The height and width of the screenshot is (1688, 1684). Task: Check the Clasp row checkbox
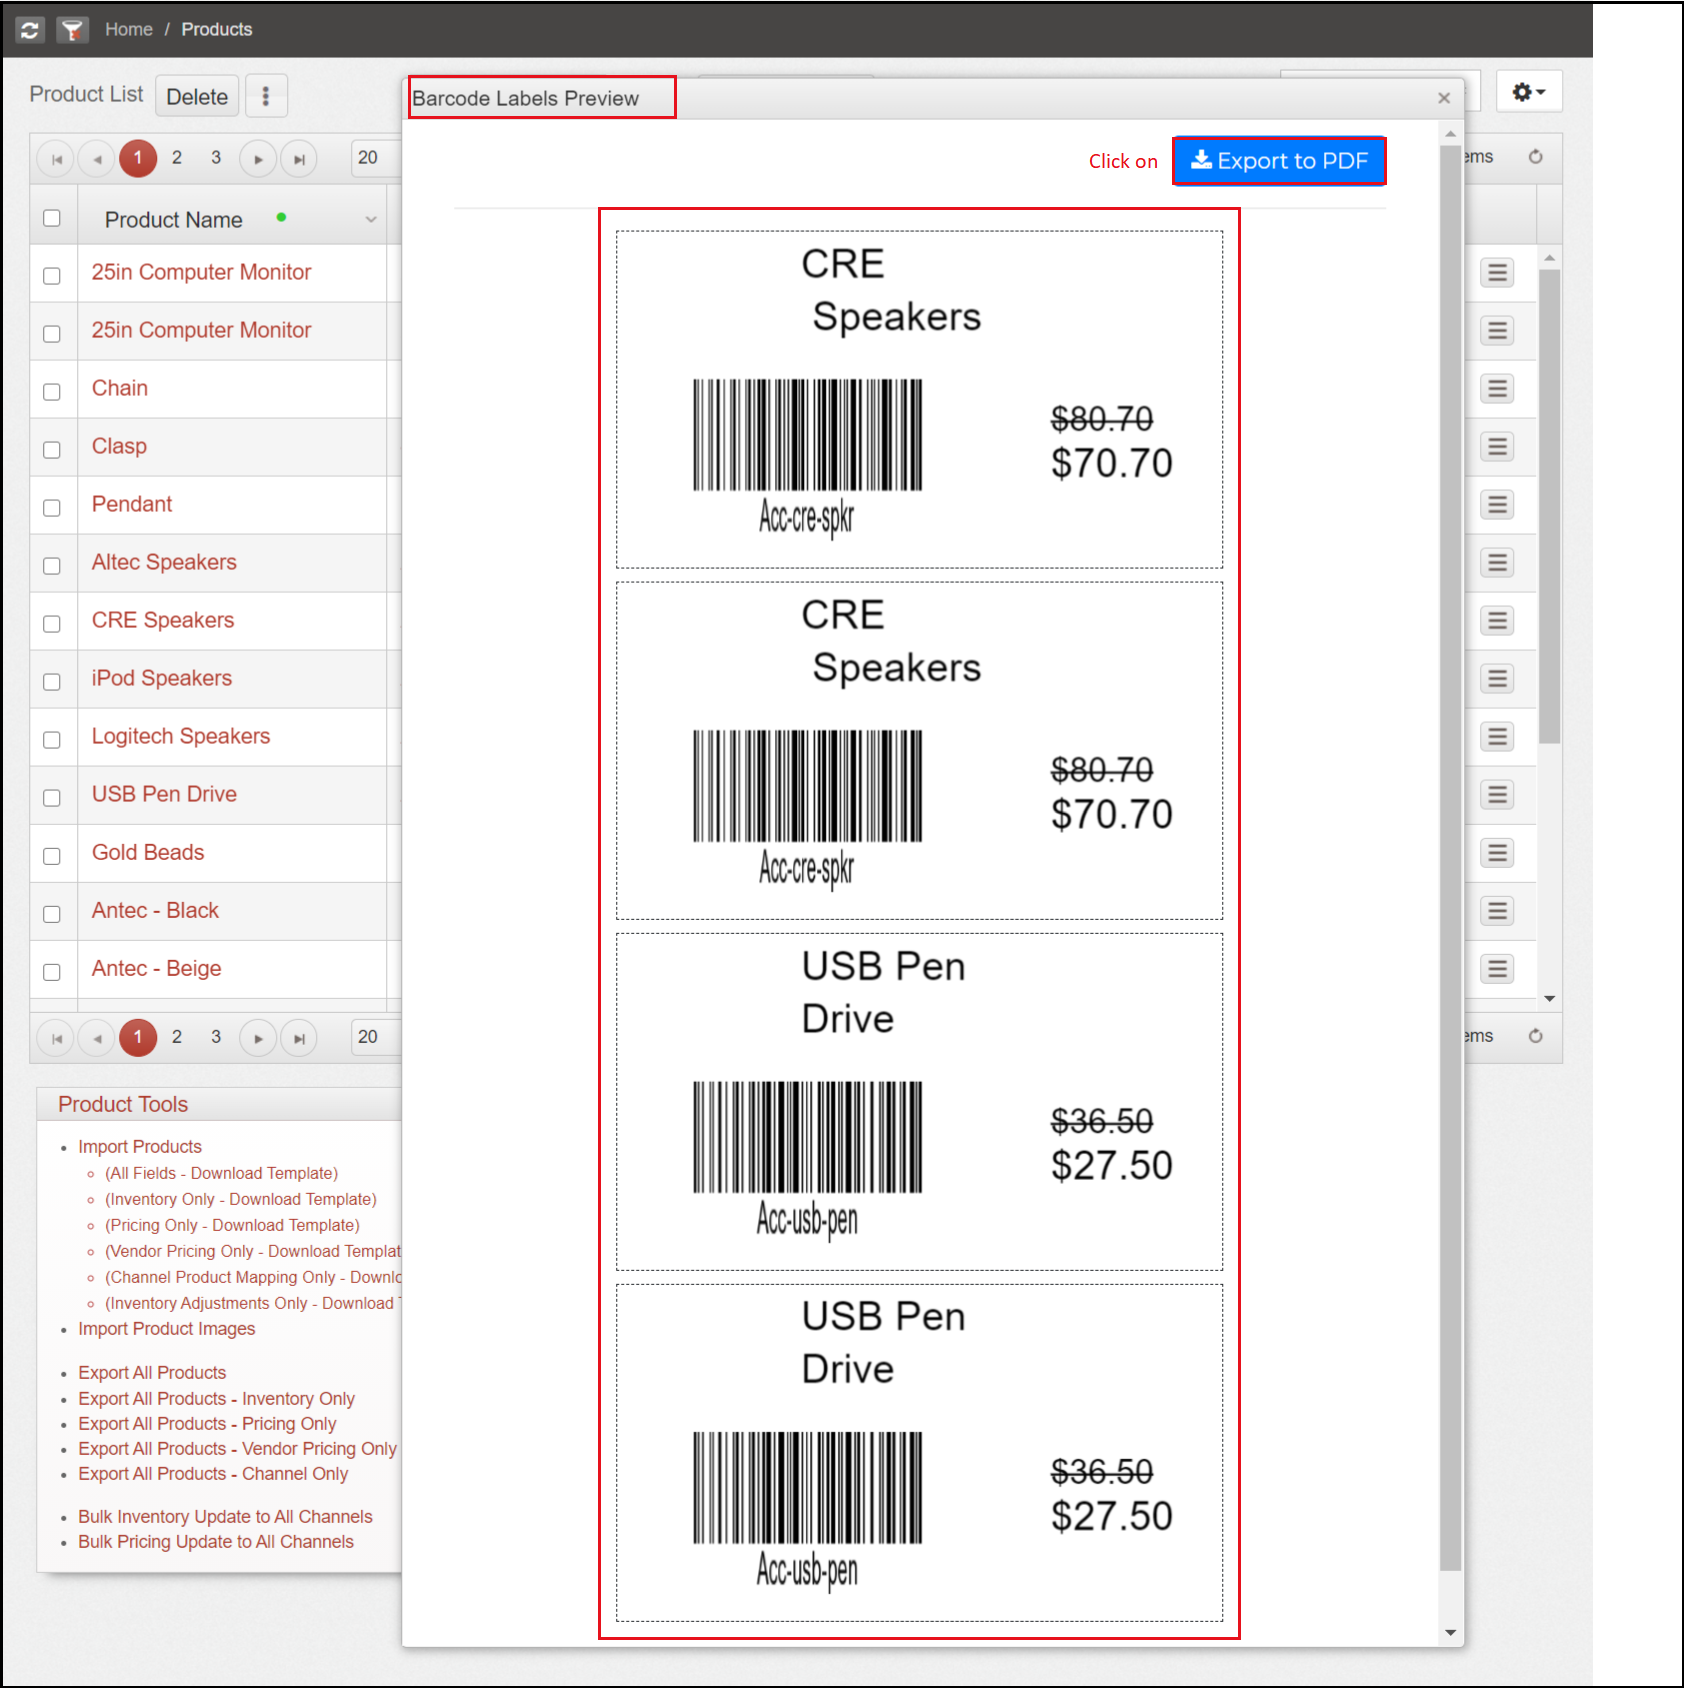click(x=52, y=450)
